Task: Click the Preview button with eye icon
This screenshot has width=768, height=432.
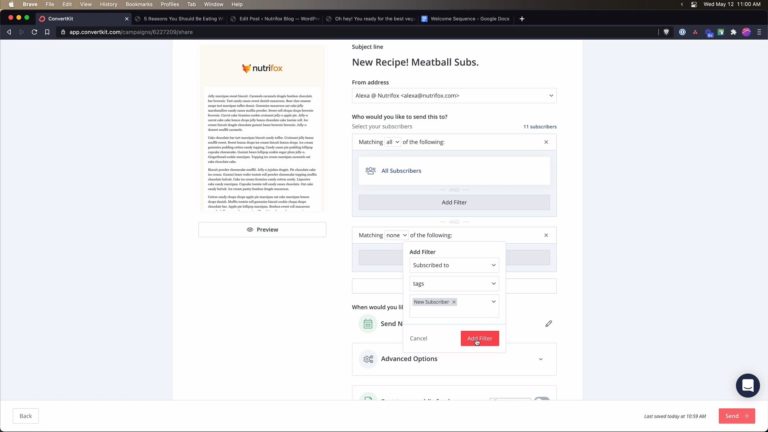Action: point(262,230)
